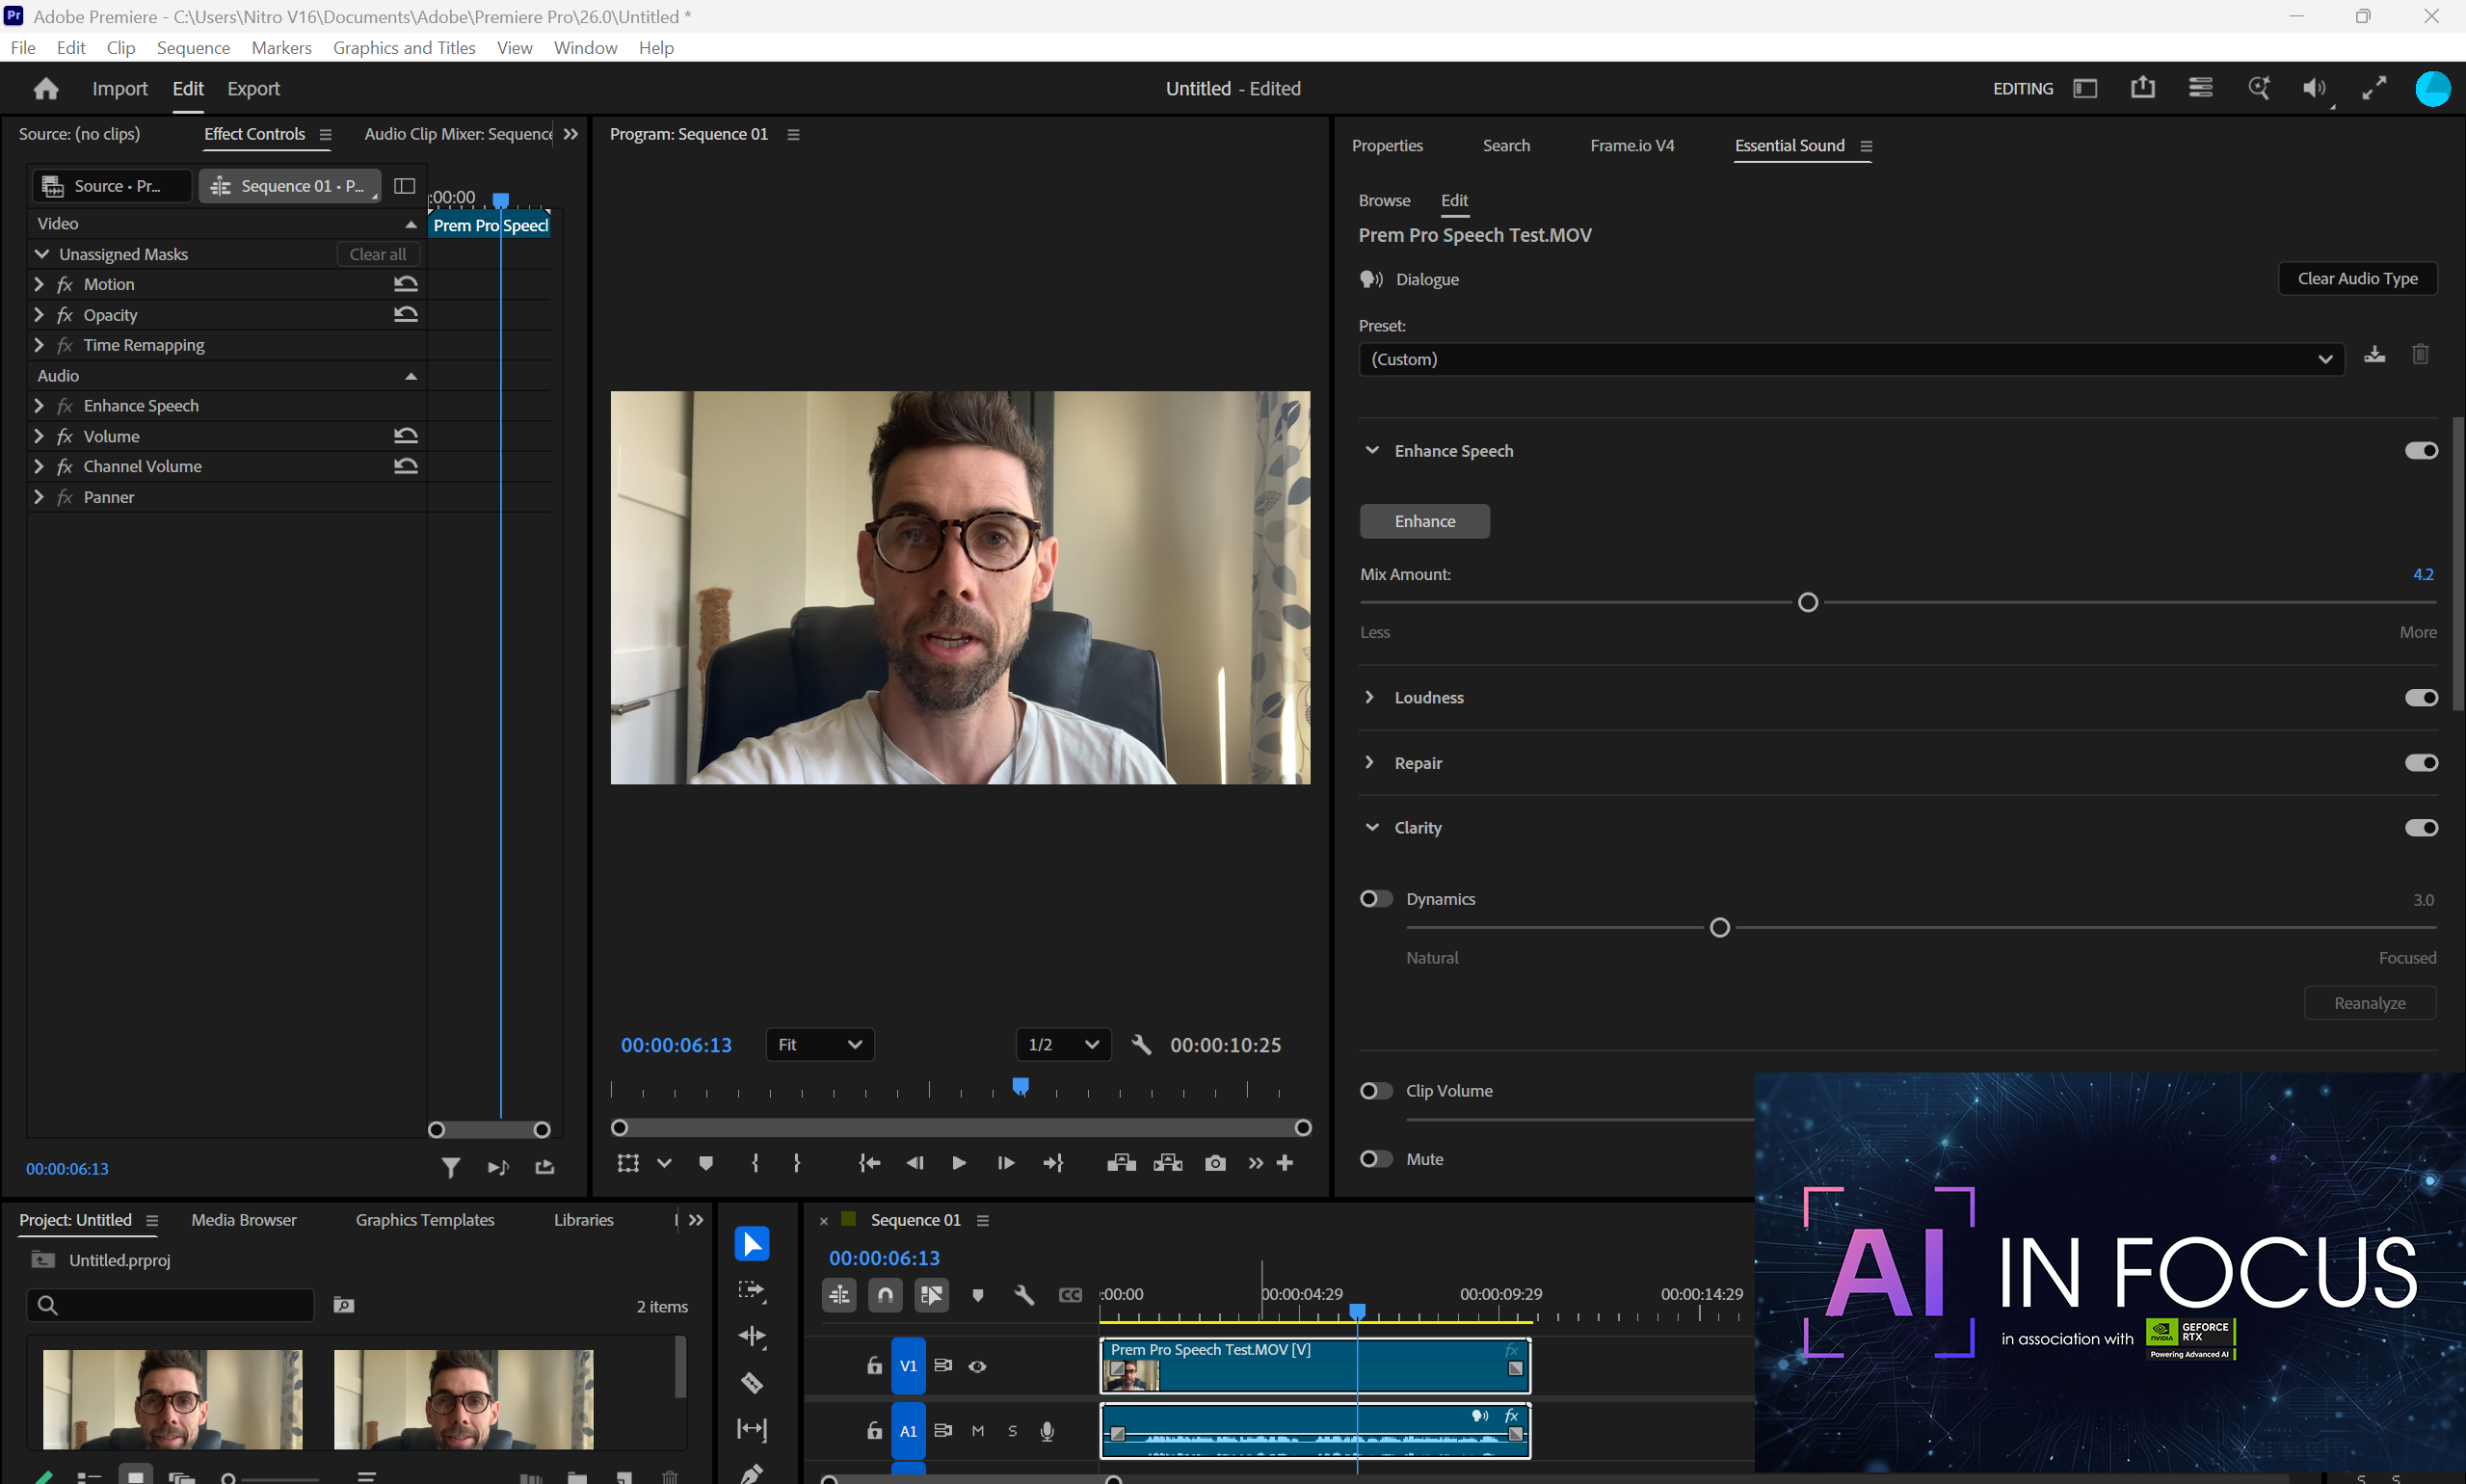Toggle Enhance Speech switch off
The height and width of the screenshot is (1484, 2466).
2421,451
